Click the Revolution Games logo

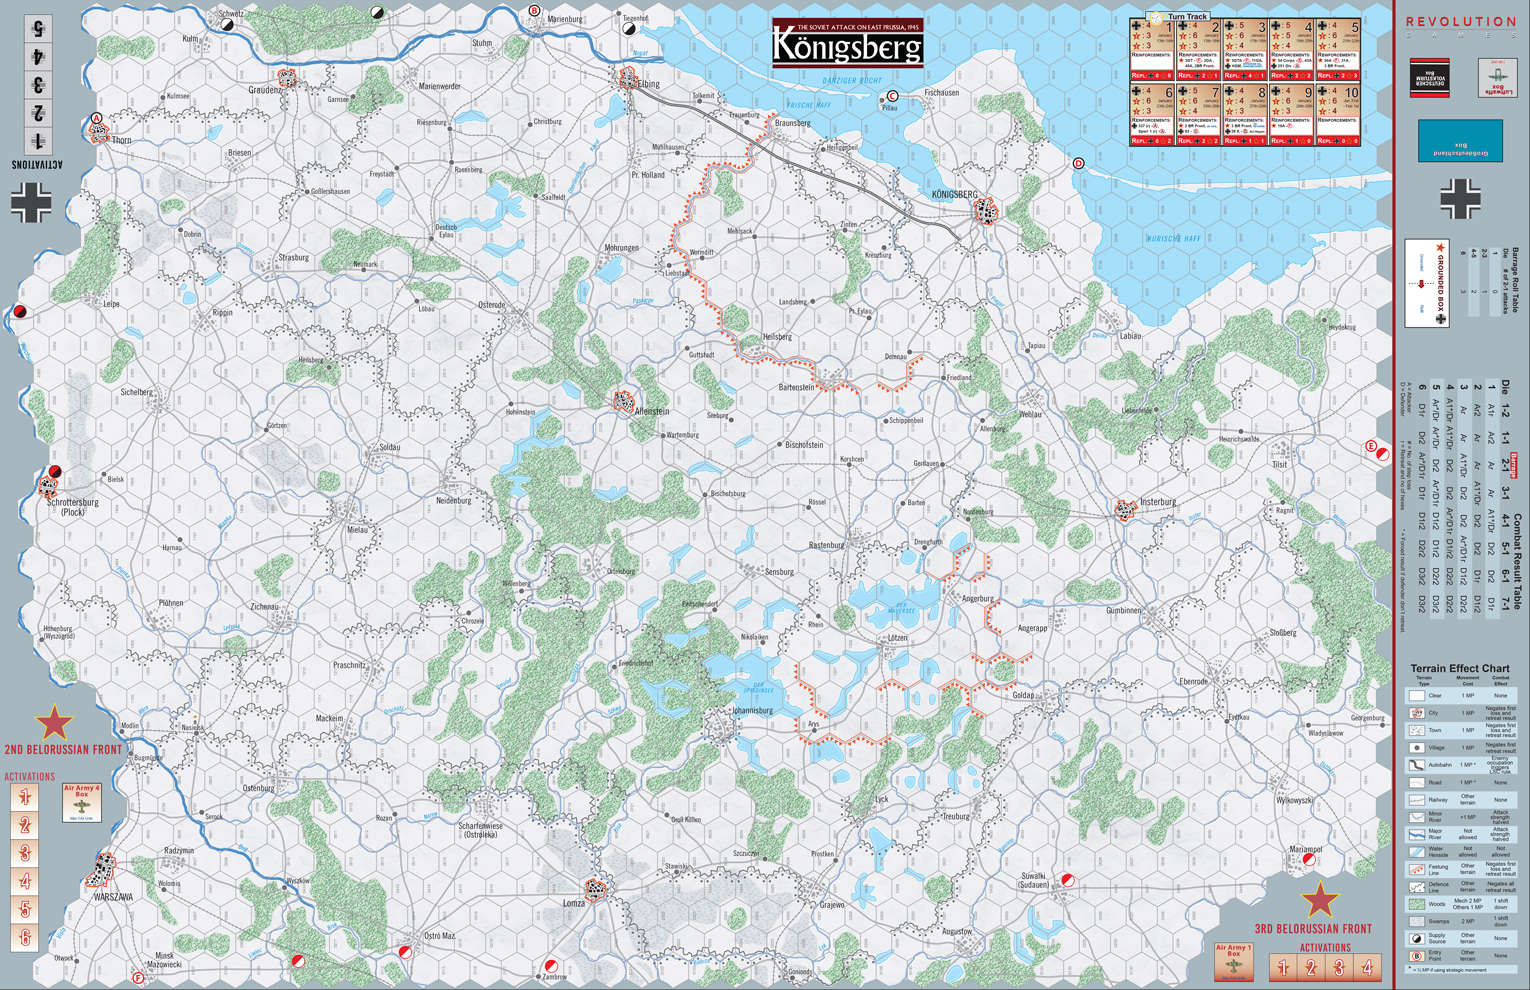click(1460, 26)
